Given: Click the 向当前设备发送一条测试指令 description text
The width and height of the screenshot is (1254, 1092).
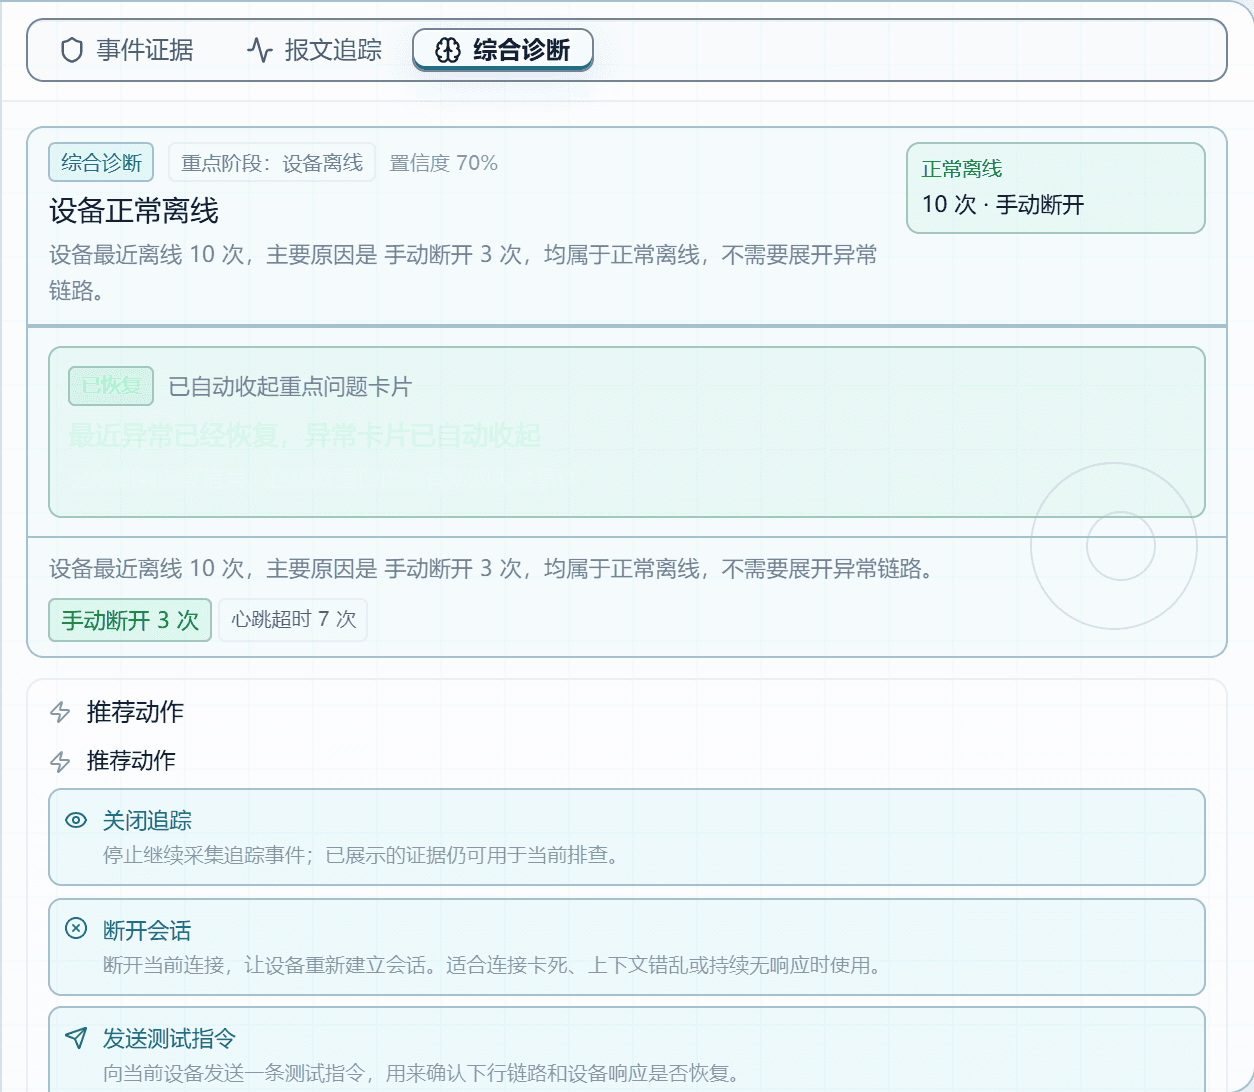Looking at the screenshot, I should [x=422, y=1073].
